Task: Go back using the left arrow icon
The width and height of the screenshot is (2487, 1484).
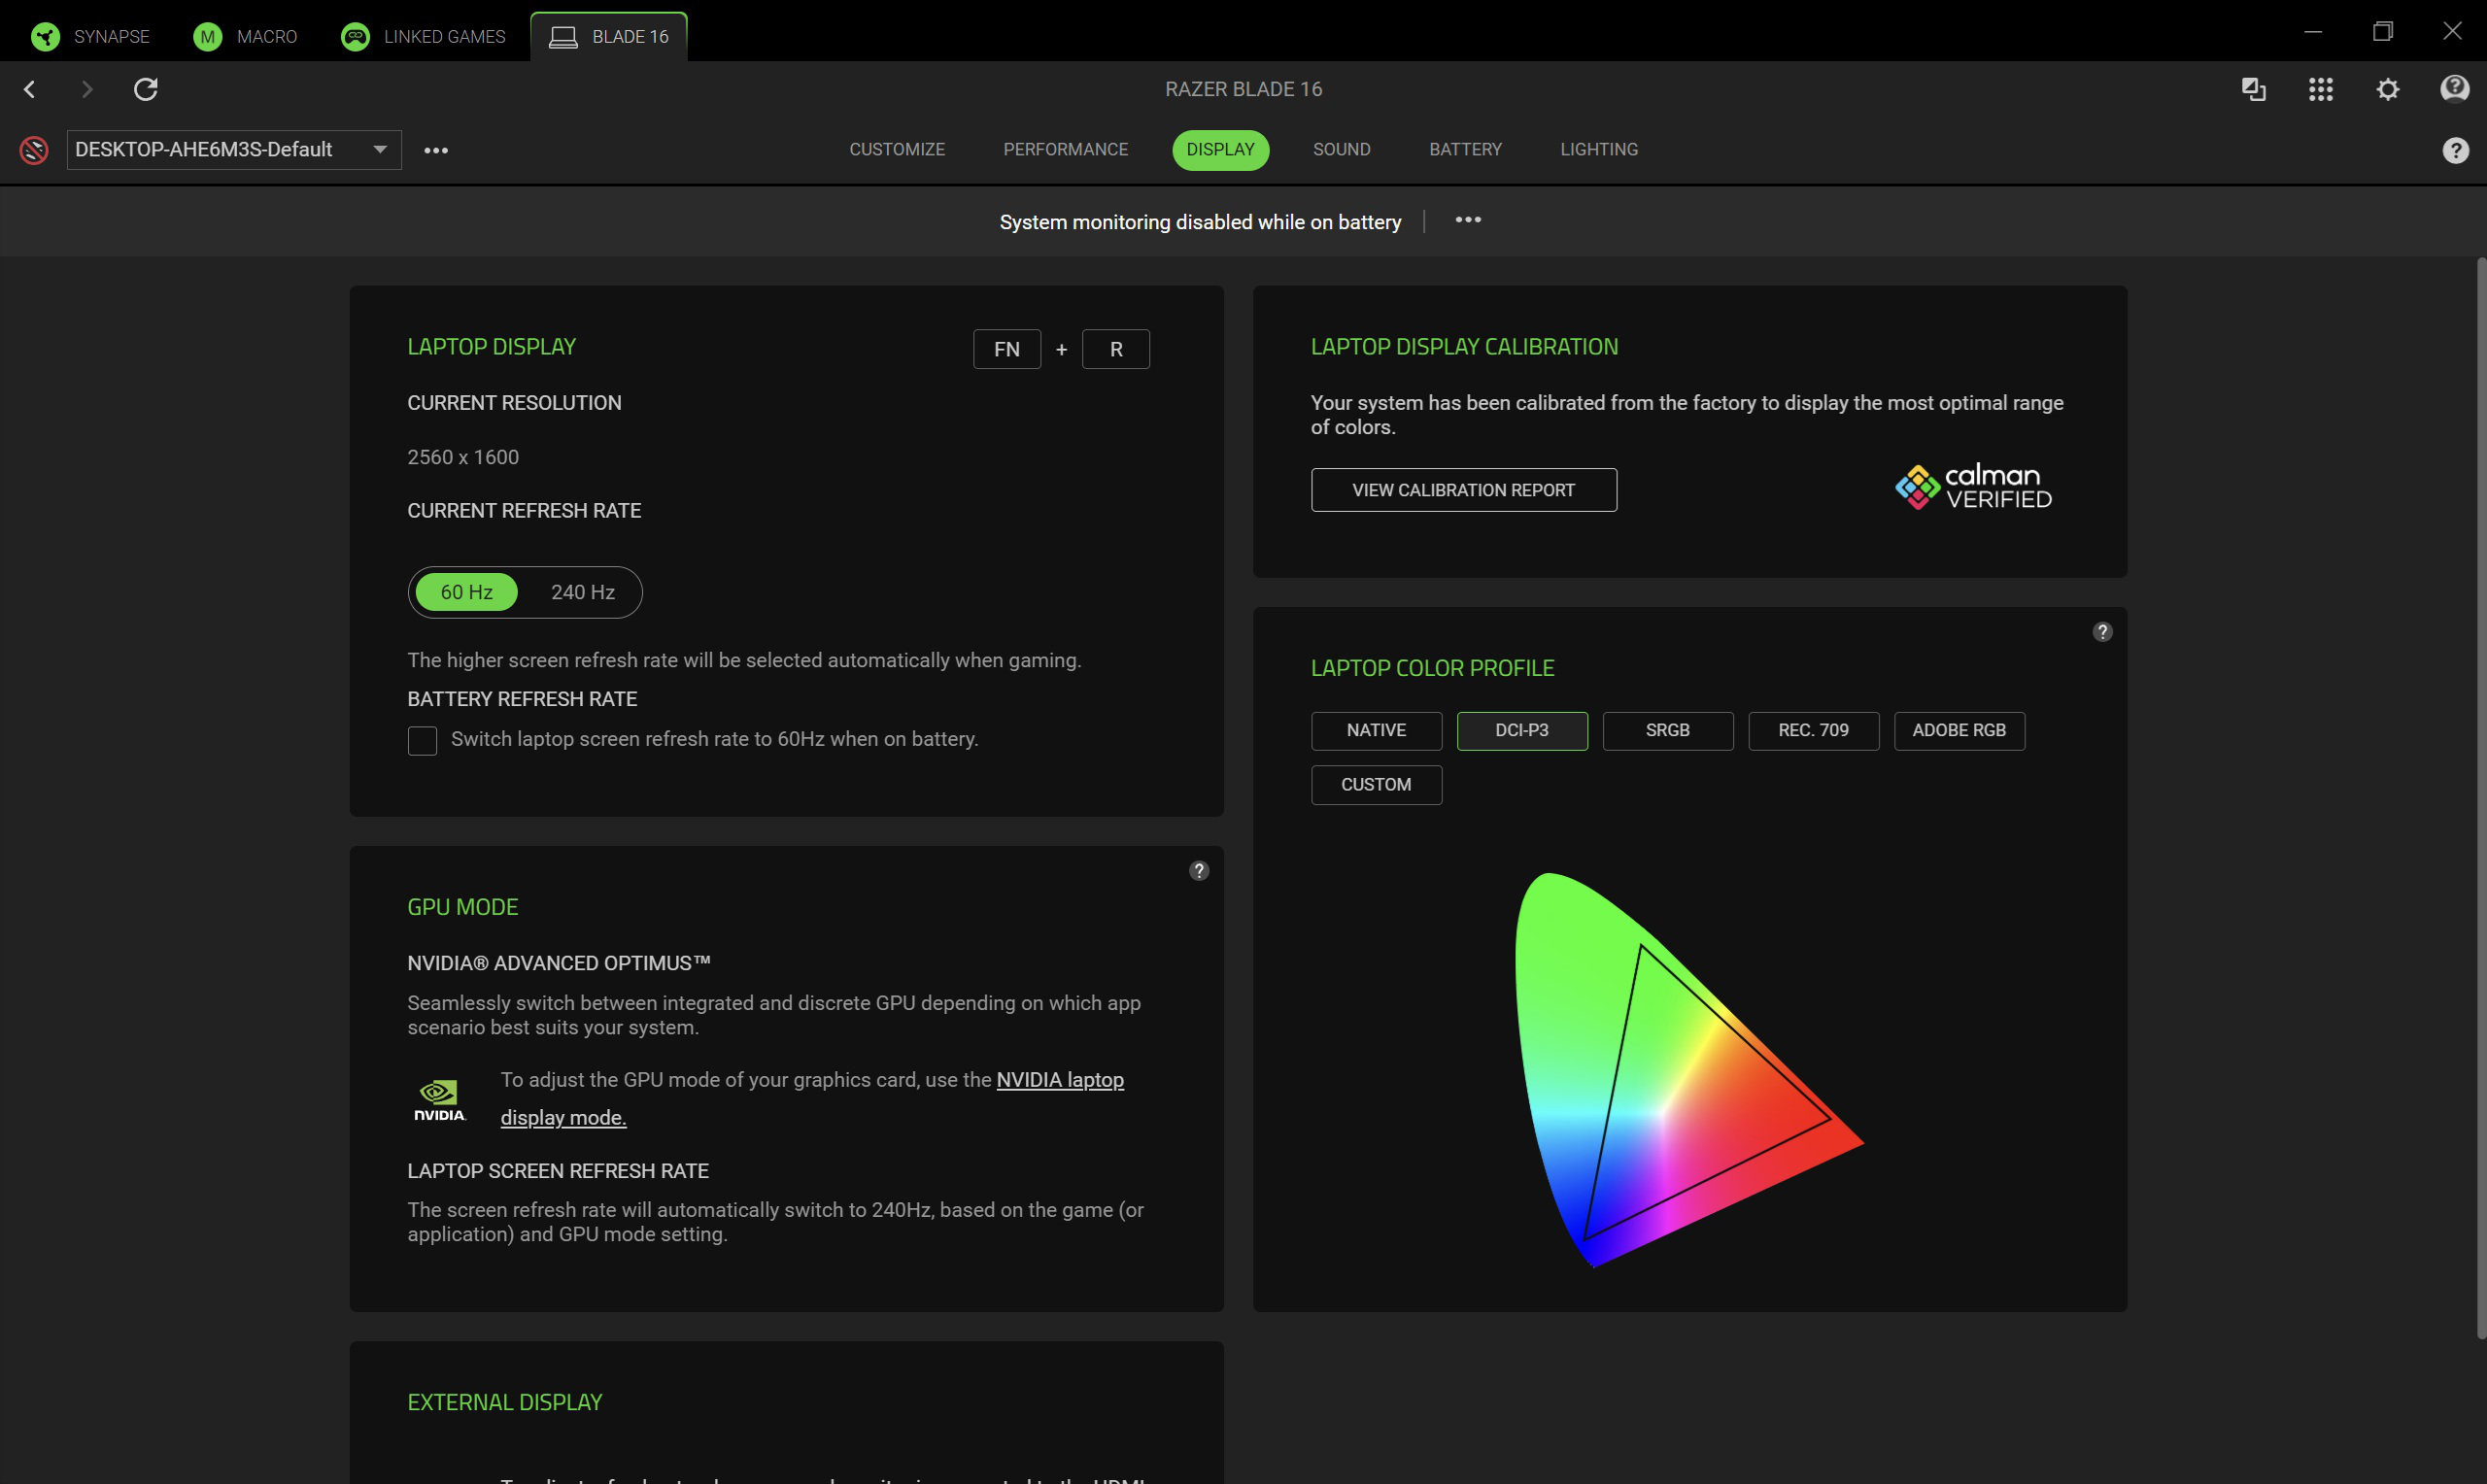Action: click(x=30, y=89)
